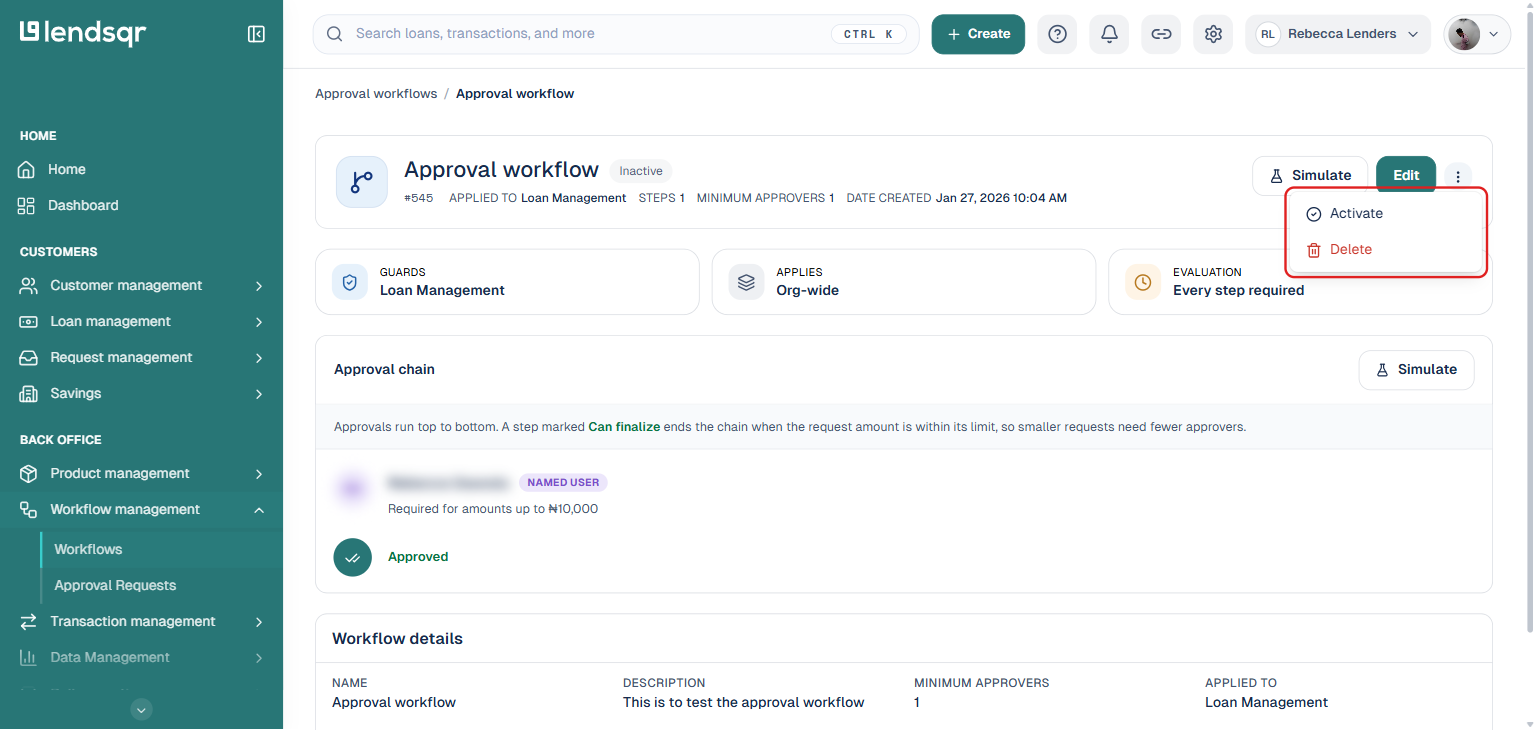Click the Home house icon in sidebar
Image resolution: width=1535 pixels, height=730 pixels.
pyautogui.click(x=27, y=169)
